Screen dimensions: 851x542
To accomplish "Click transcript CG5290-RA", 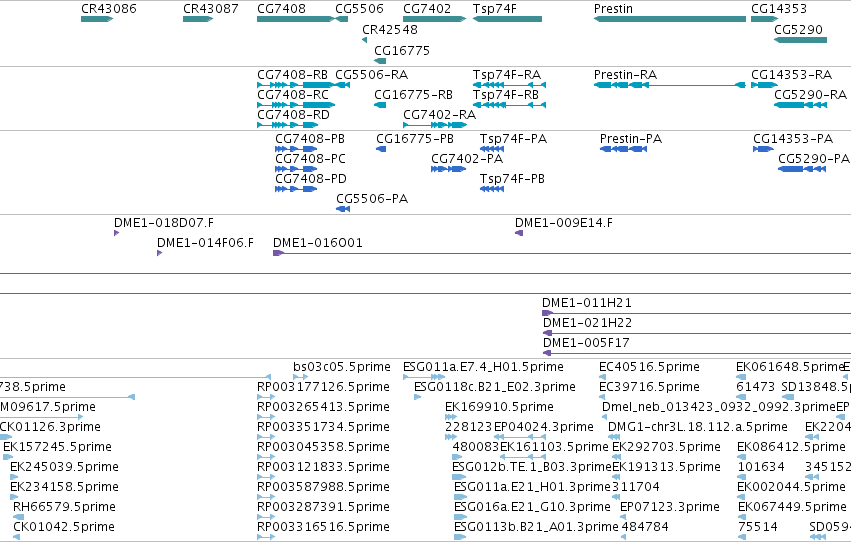I will (801, 105).
